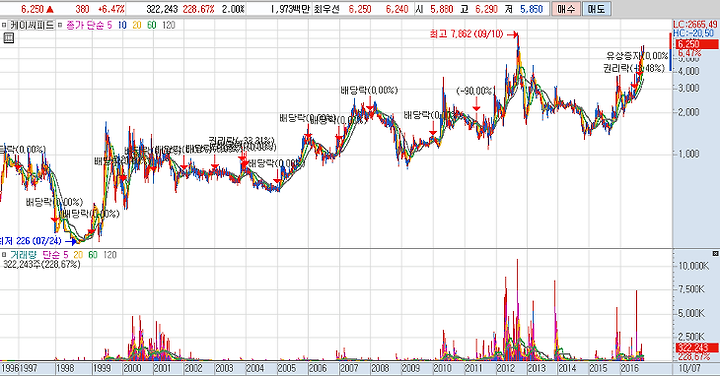Screen dimensions: 720x376
Task: Select the 케이씨피드 stock name label
Action: point(32,25)
